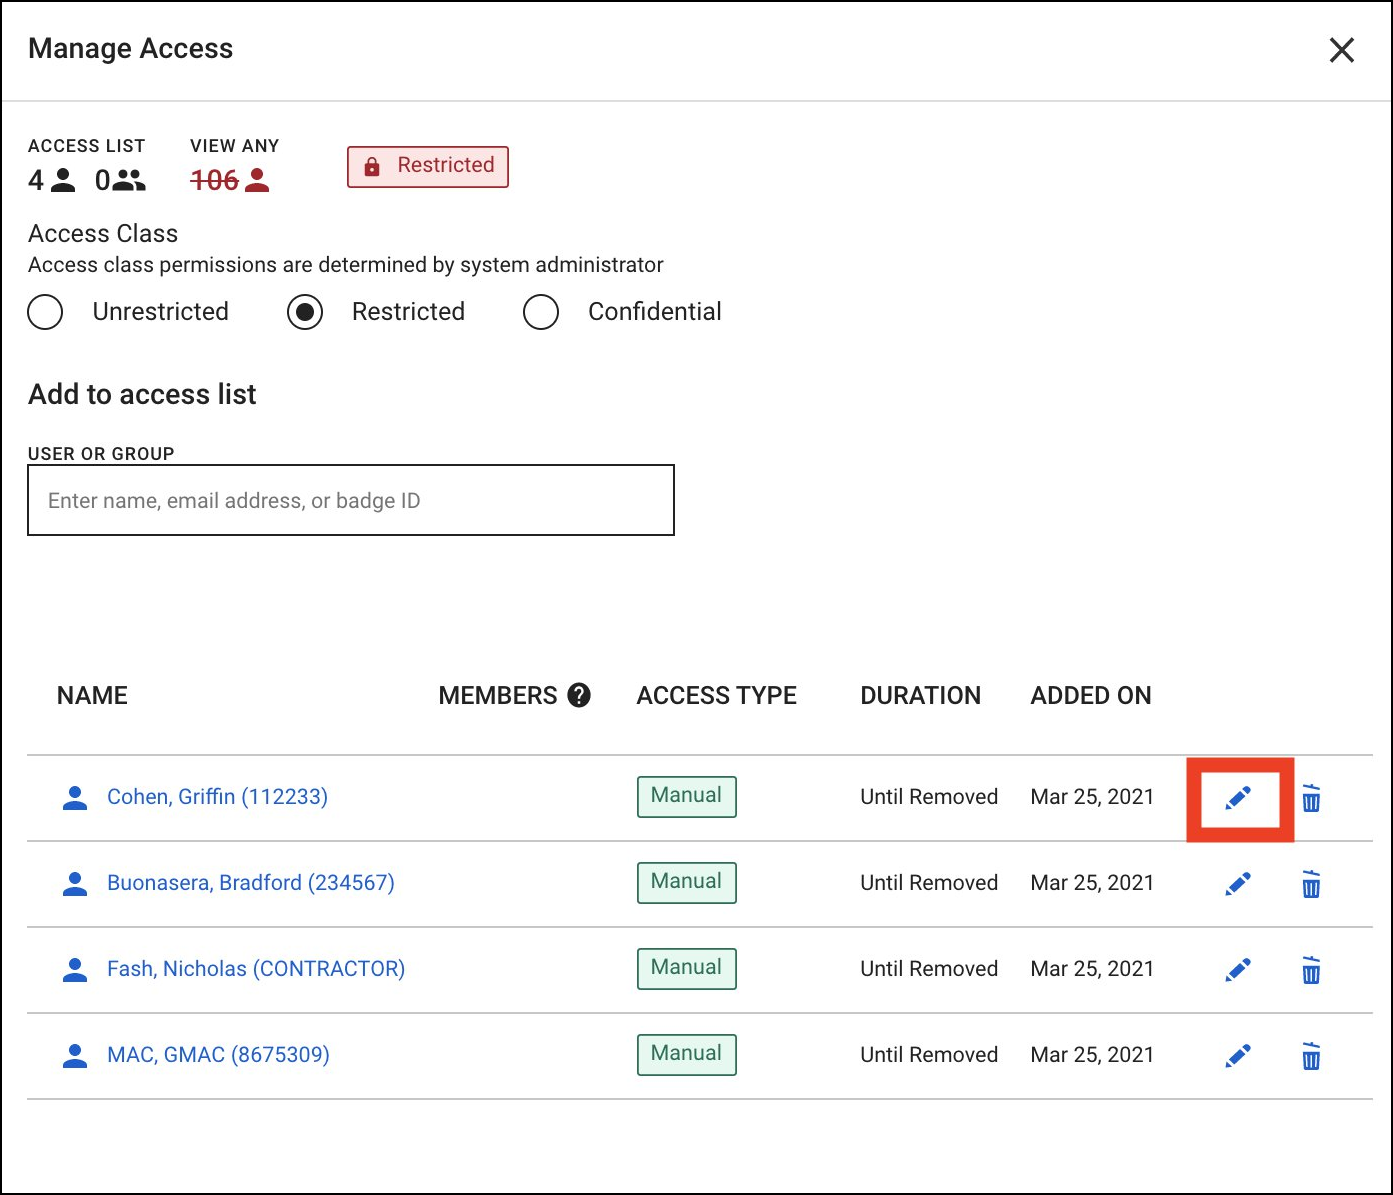Edit Fash, Nicholas access with pencil icon
1393x1195 pixels.
point(1239,970)
